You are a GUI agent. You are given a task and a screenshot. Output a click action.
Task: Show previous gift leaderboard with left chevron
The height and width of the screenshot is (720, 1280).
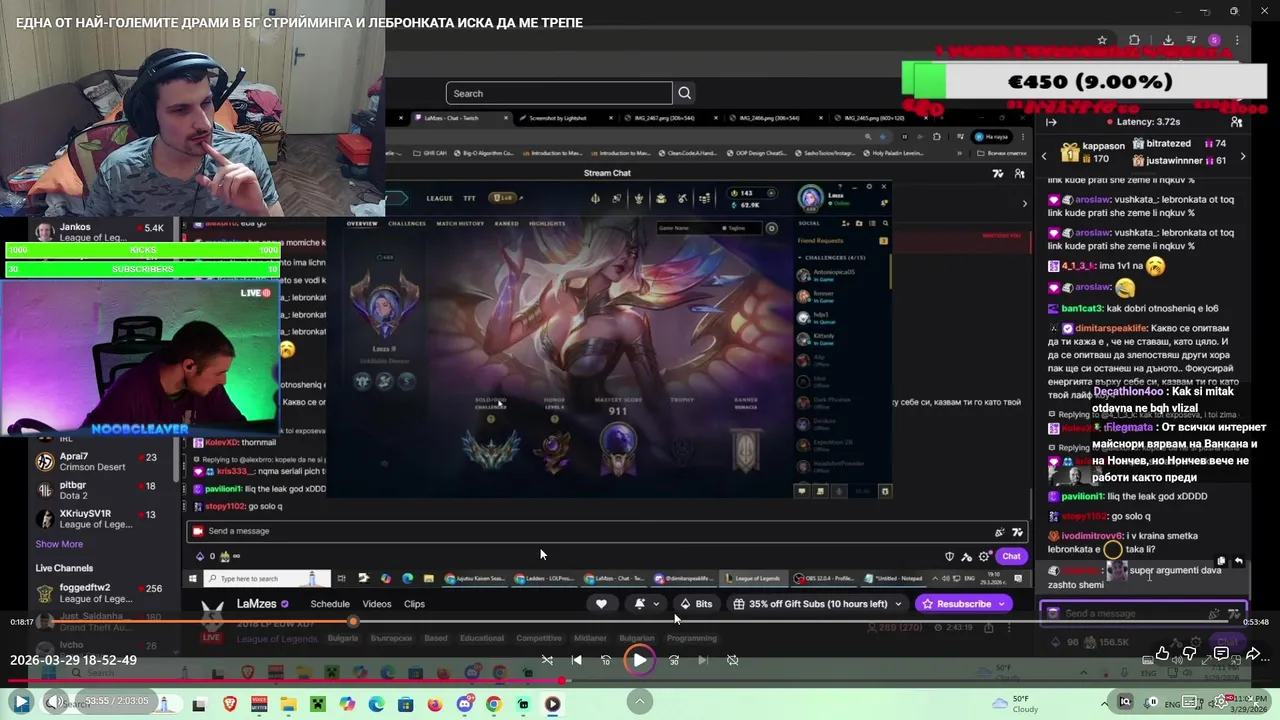point(1044,156)
